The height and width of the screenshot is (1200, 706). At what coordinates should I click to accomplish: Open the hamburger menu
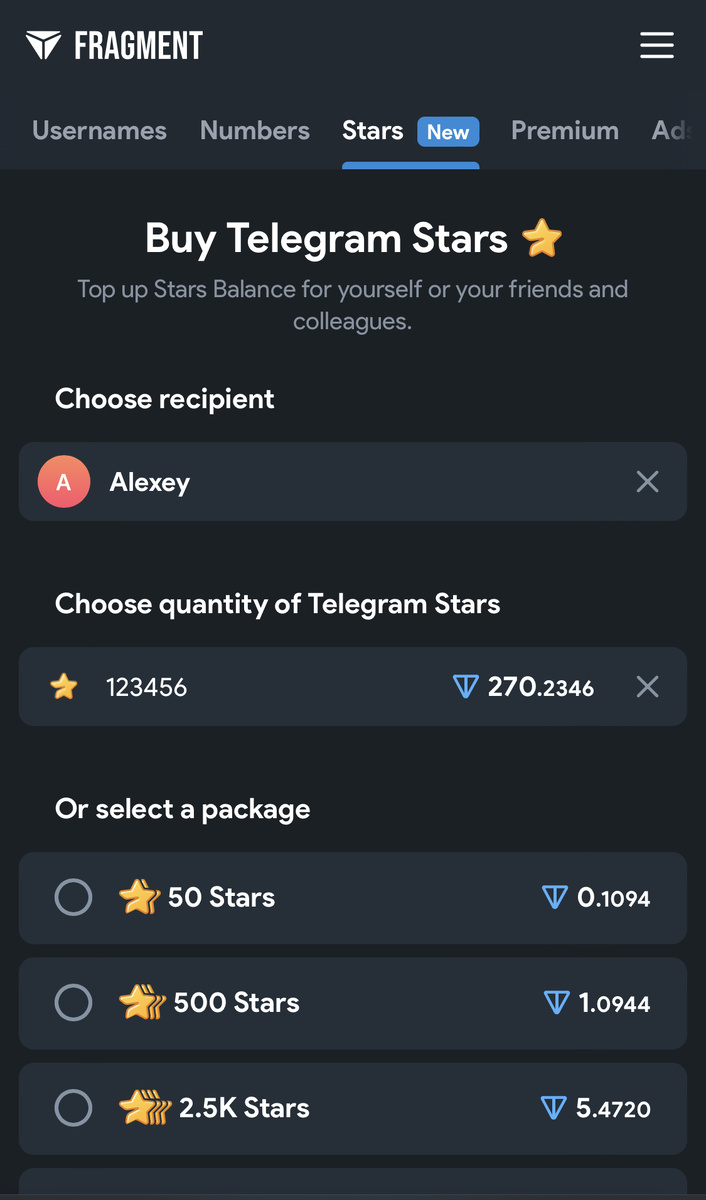pos(656,45)
